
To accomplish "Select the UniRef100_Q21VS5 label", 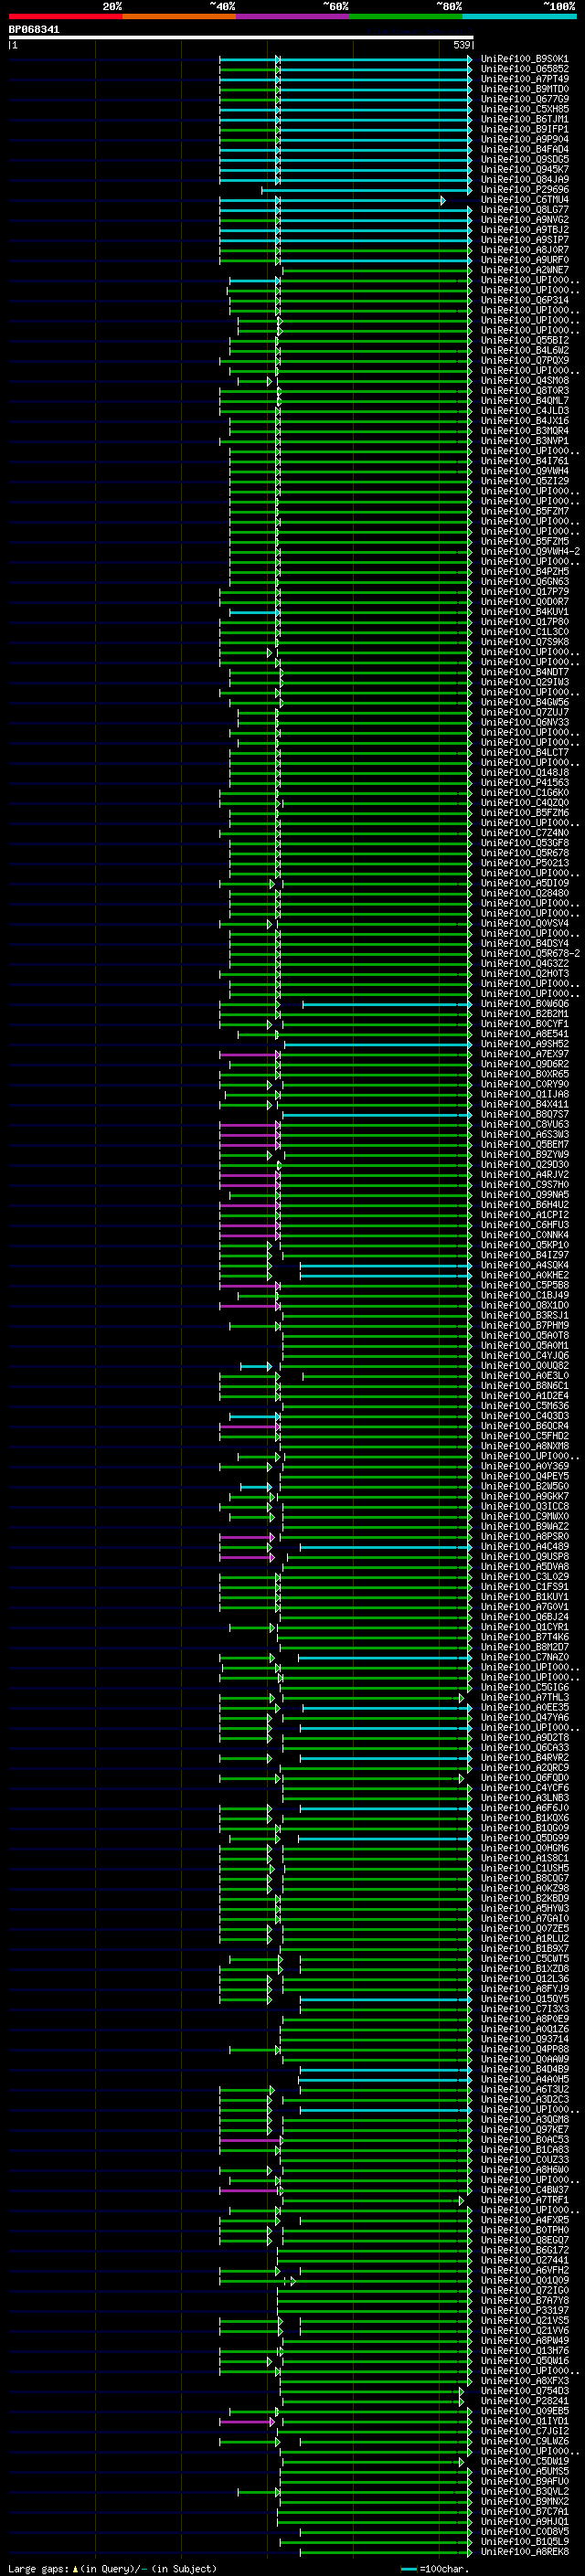I will click(x=524, y=2320).
